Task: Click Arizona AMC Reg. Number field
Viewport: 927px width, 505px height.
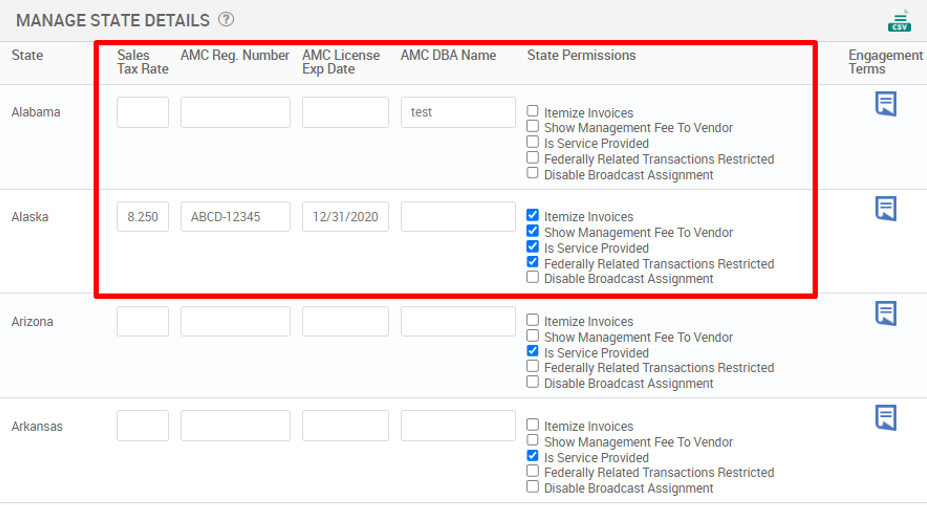Action: pyautogui.click(x=235, y=321)
